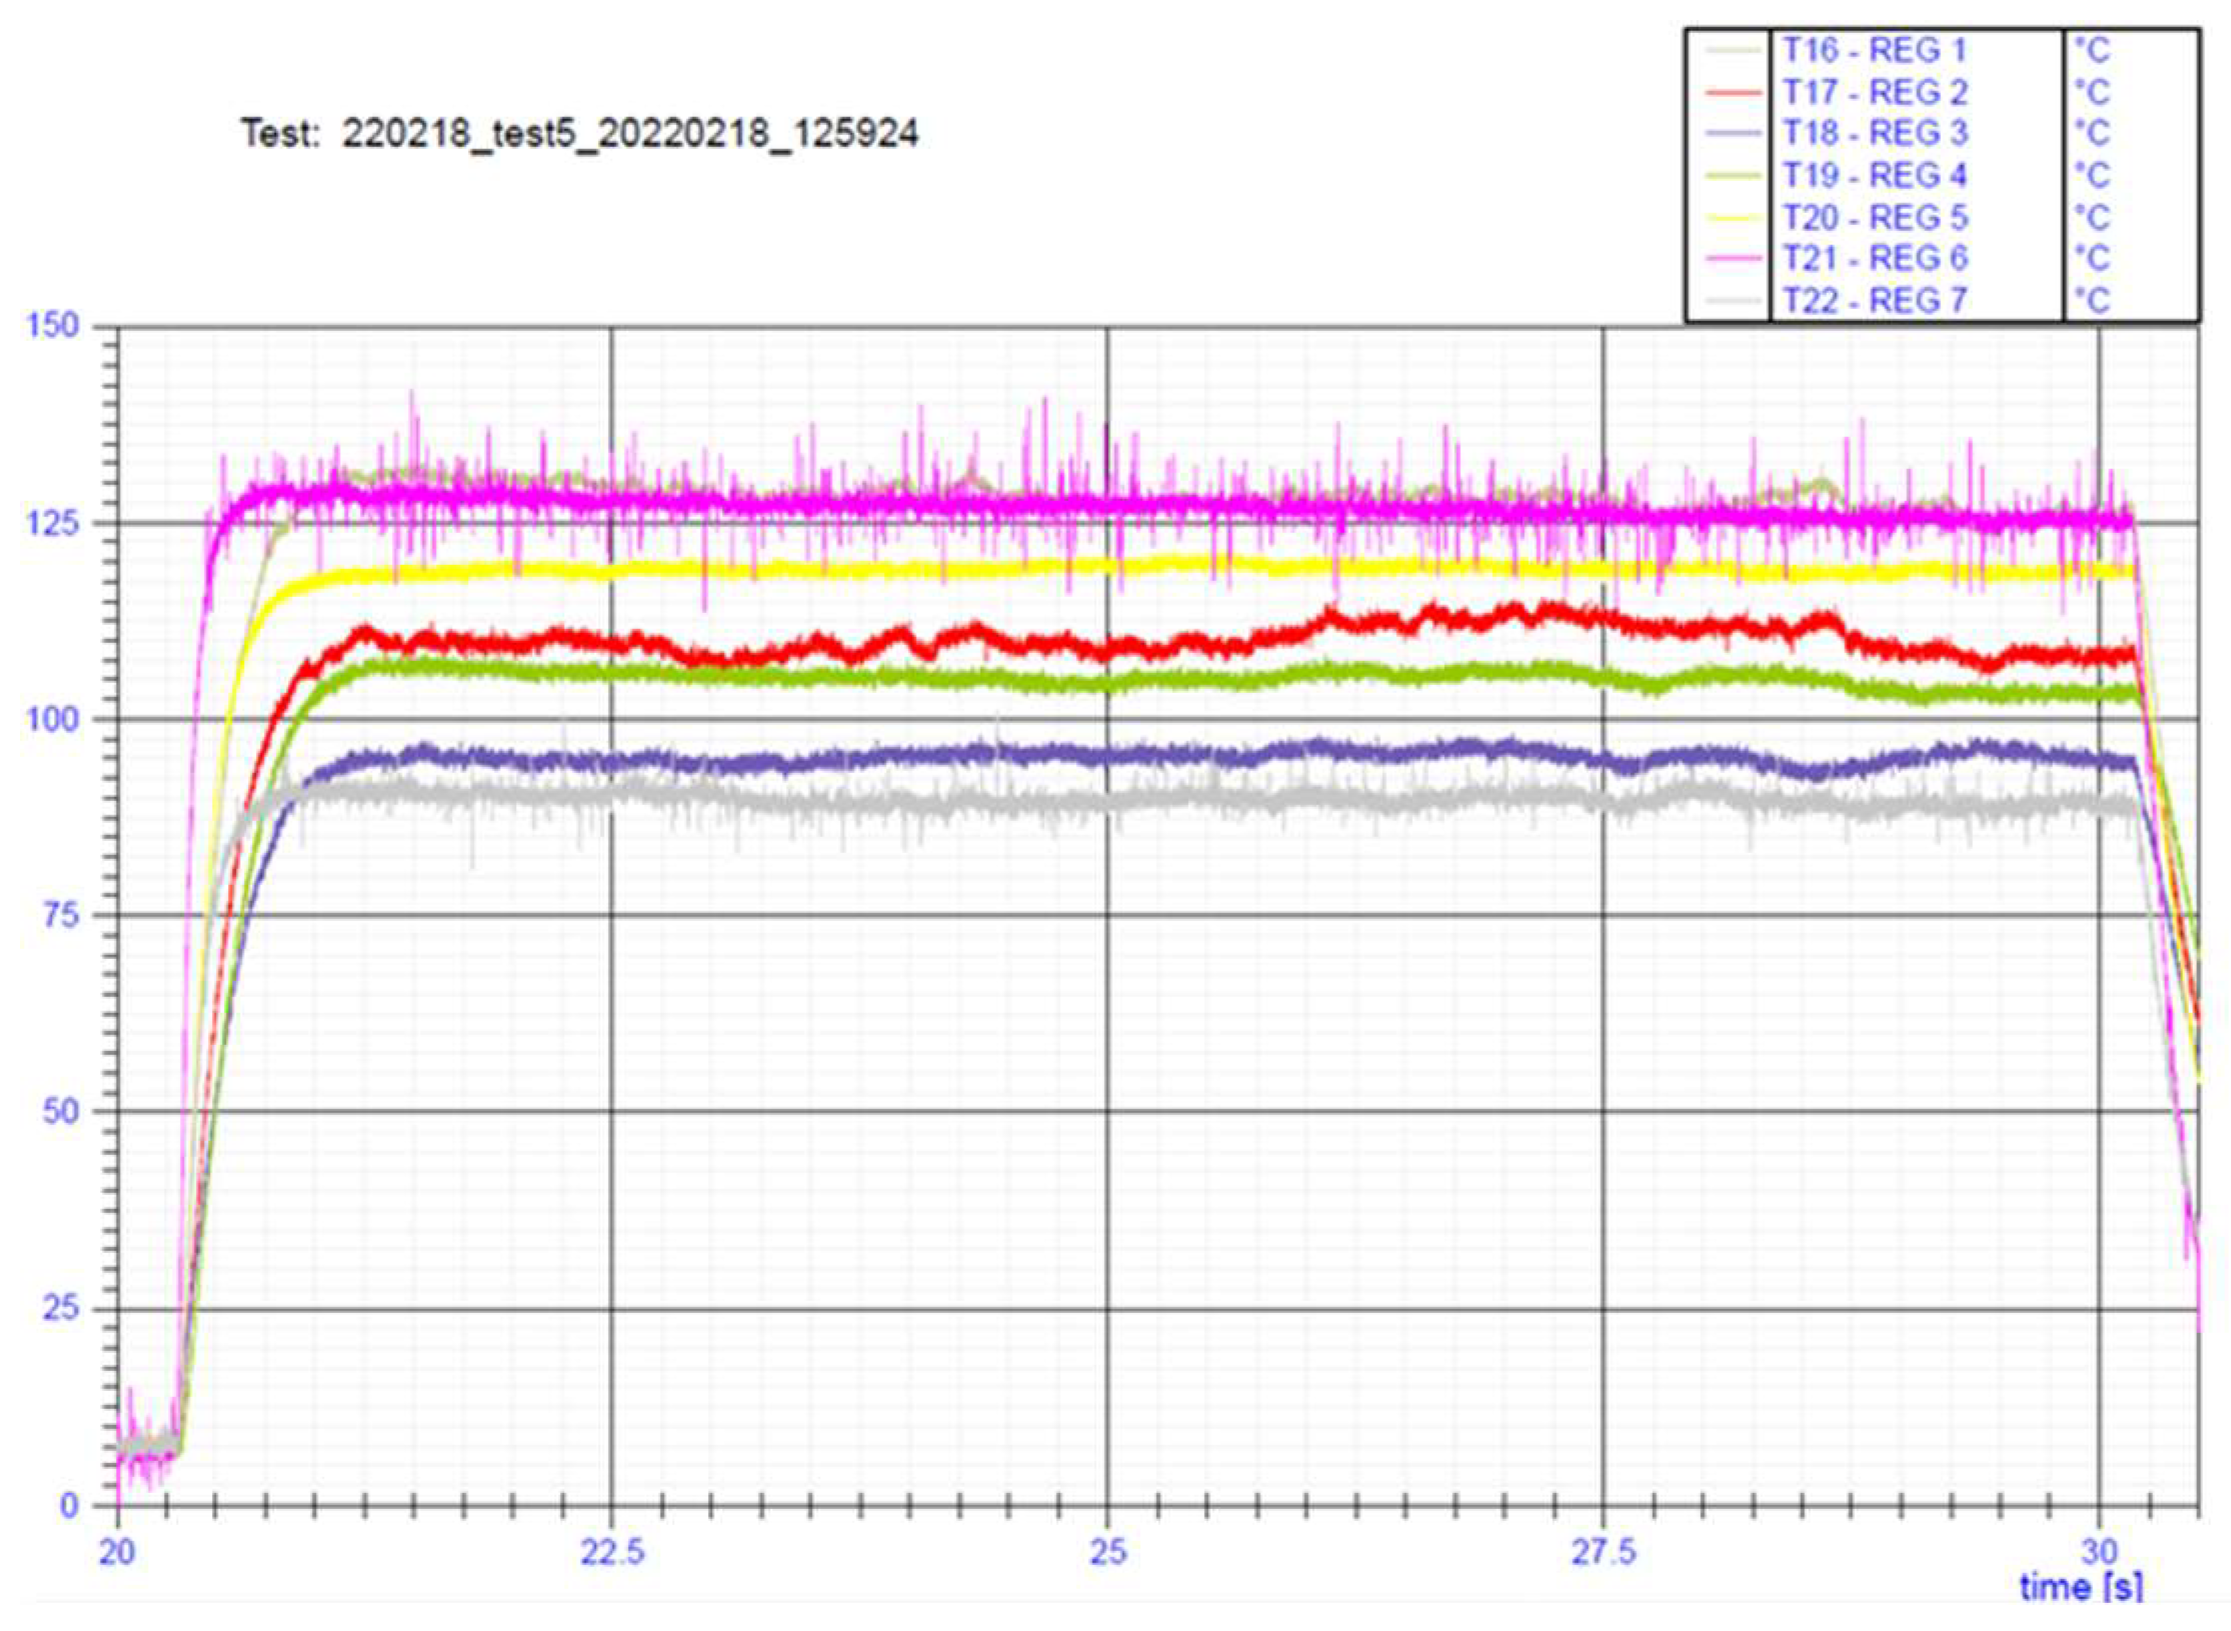Select the T17 - REG 2 legend label
2231x1631 pixels.
coord(1874,92)
